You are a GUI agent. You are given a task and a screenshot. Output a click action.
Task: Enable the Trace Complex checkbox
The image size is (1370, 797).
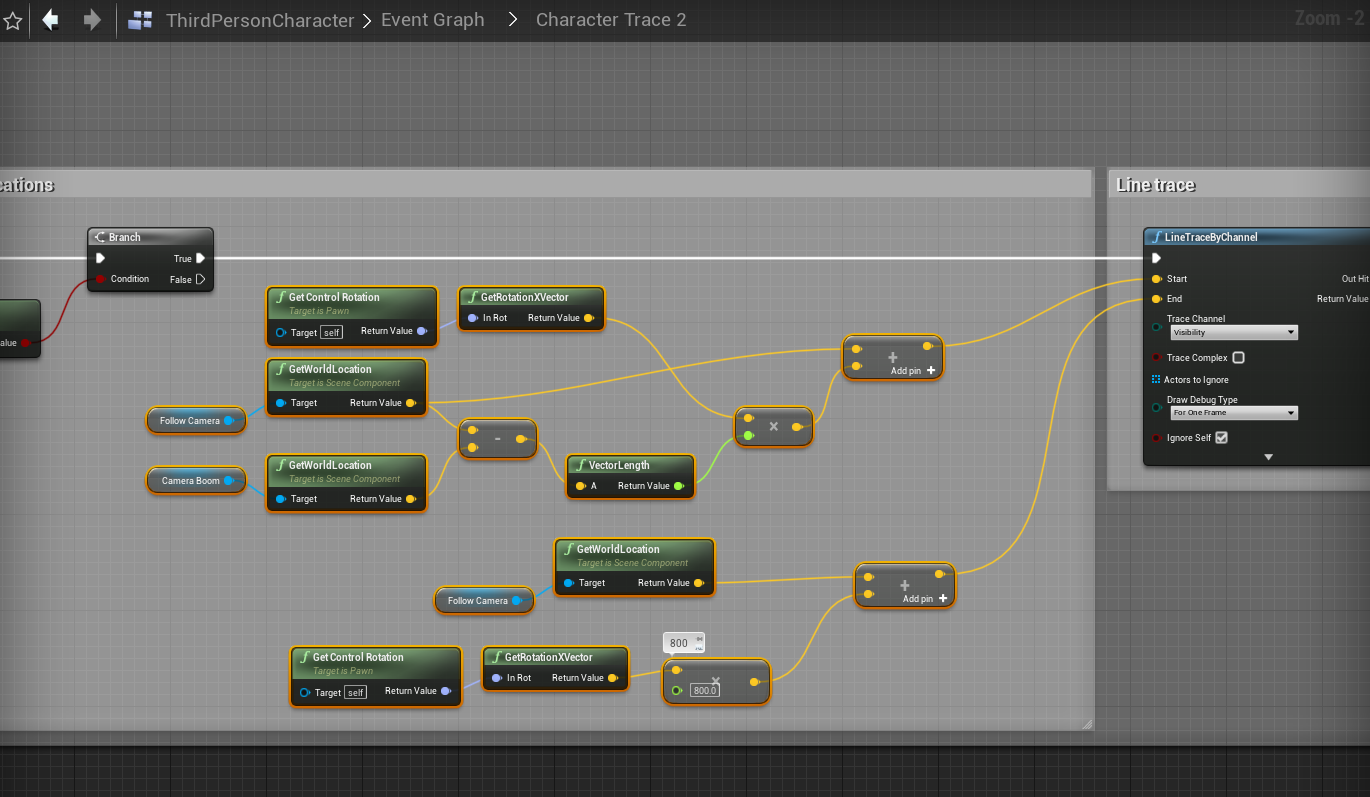click(x=1238, y=358)
